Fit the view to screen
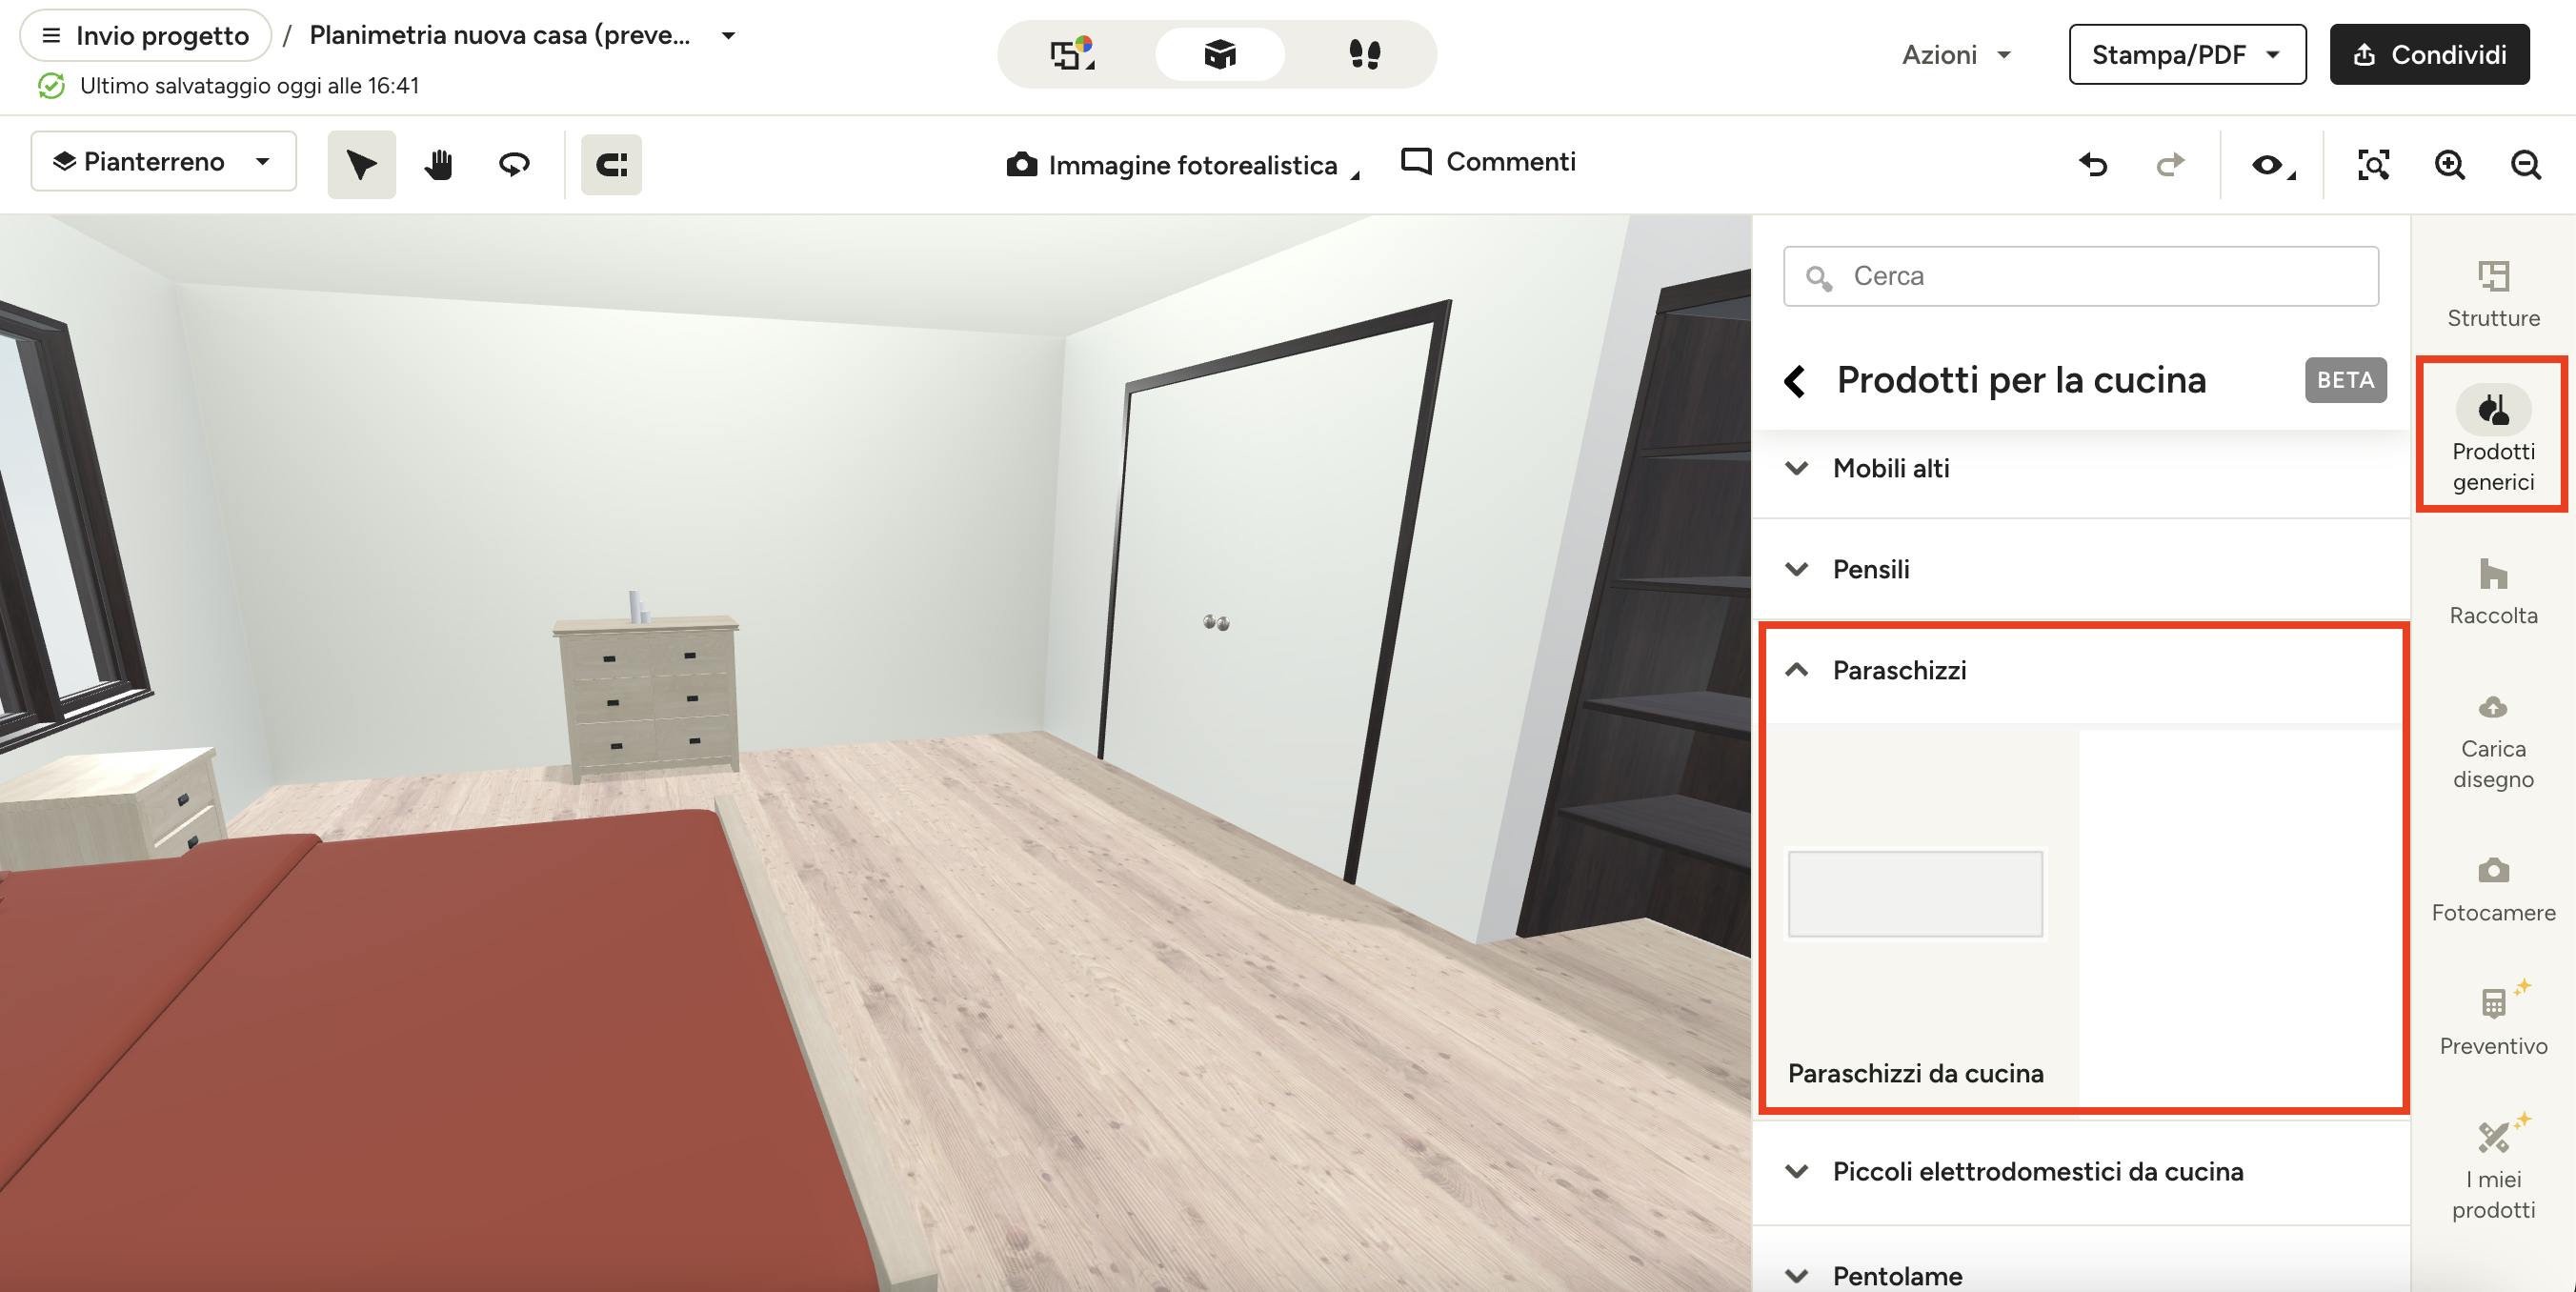 tap(2373, 164)
